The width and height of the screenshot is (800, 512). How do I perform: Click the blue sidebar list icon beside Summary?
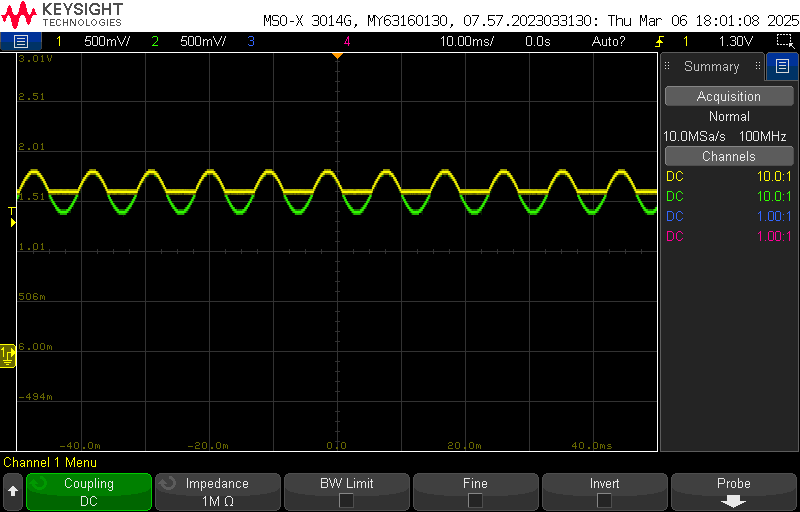pos(781,67)
